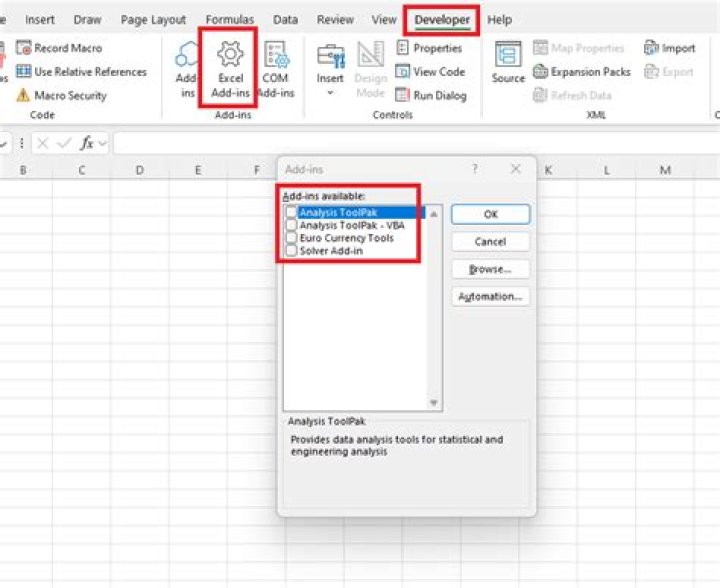Select the Developer tab
The width and height of the screenshot is (720, 588).
coord(442,20)
